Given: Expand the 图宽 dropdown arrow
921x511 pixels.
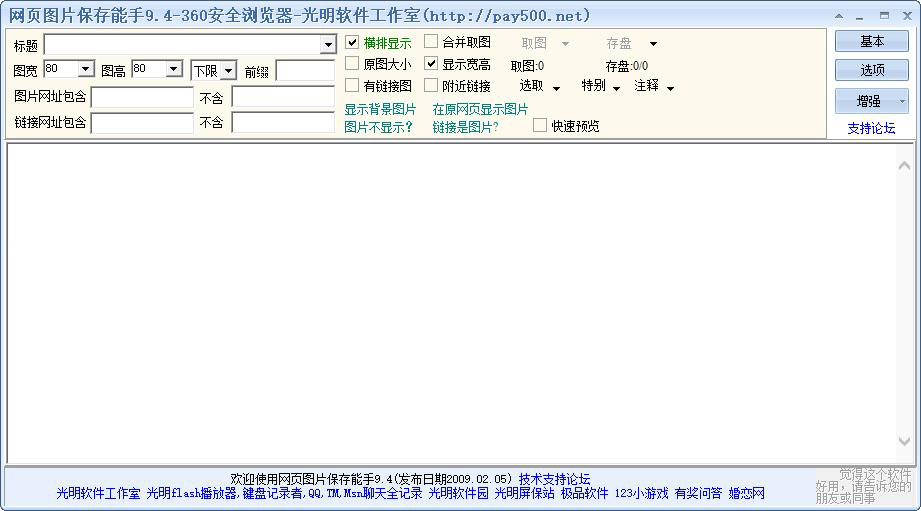Looking at the screenshot, I should [86, 69].
